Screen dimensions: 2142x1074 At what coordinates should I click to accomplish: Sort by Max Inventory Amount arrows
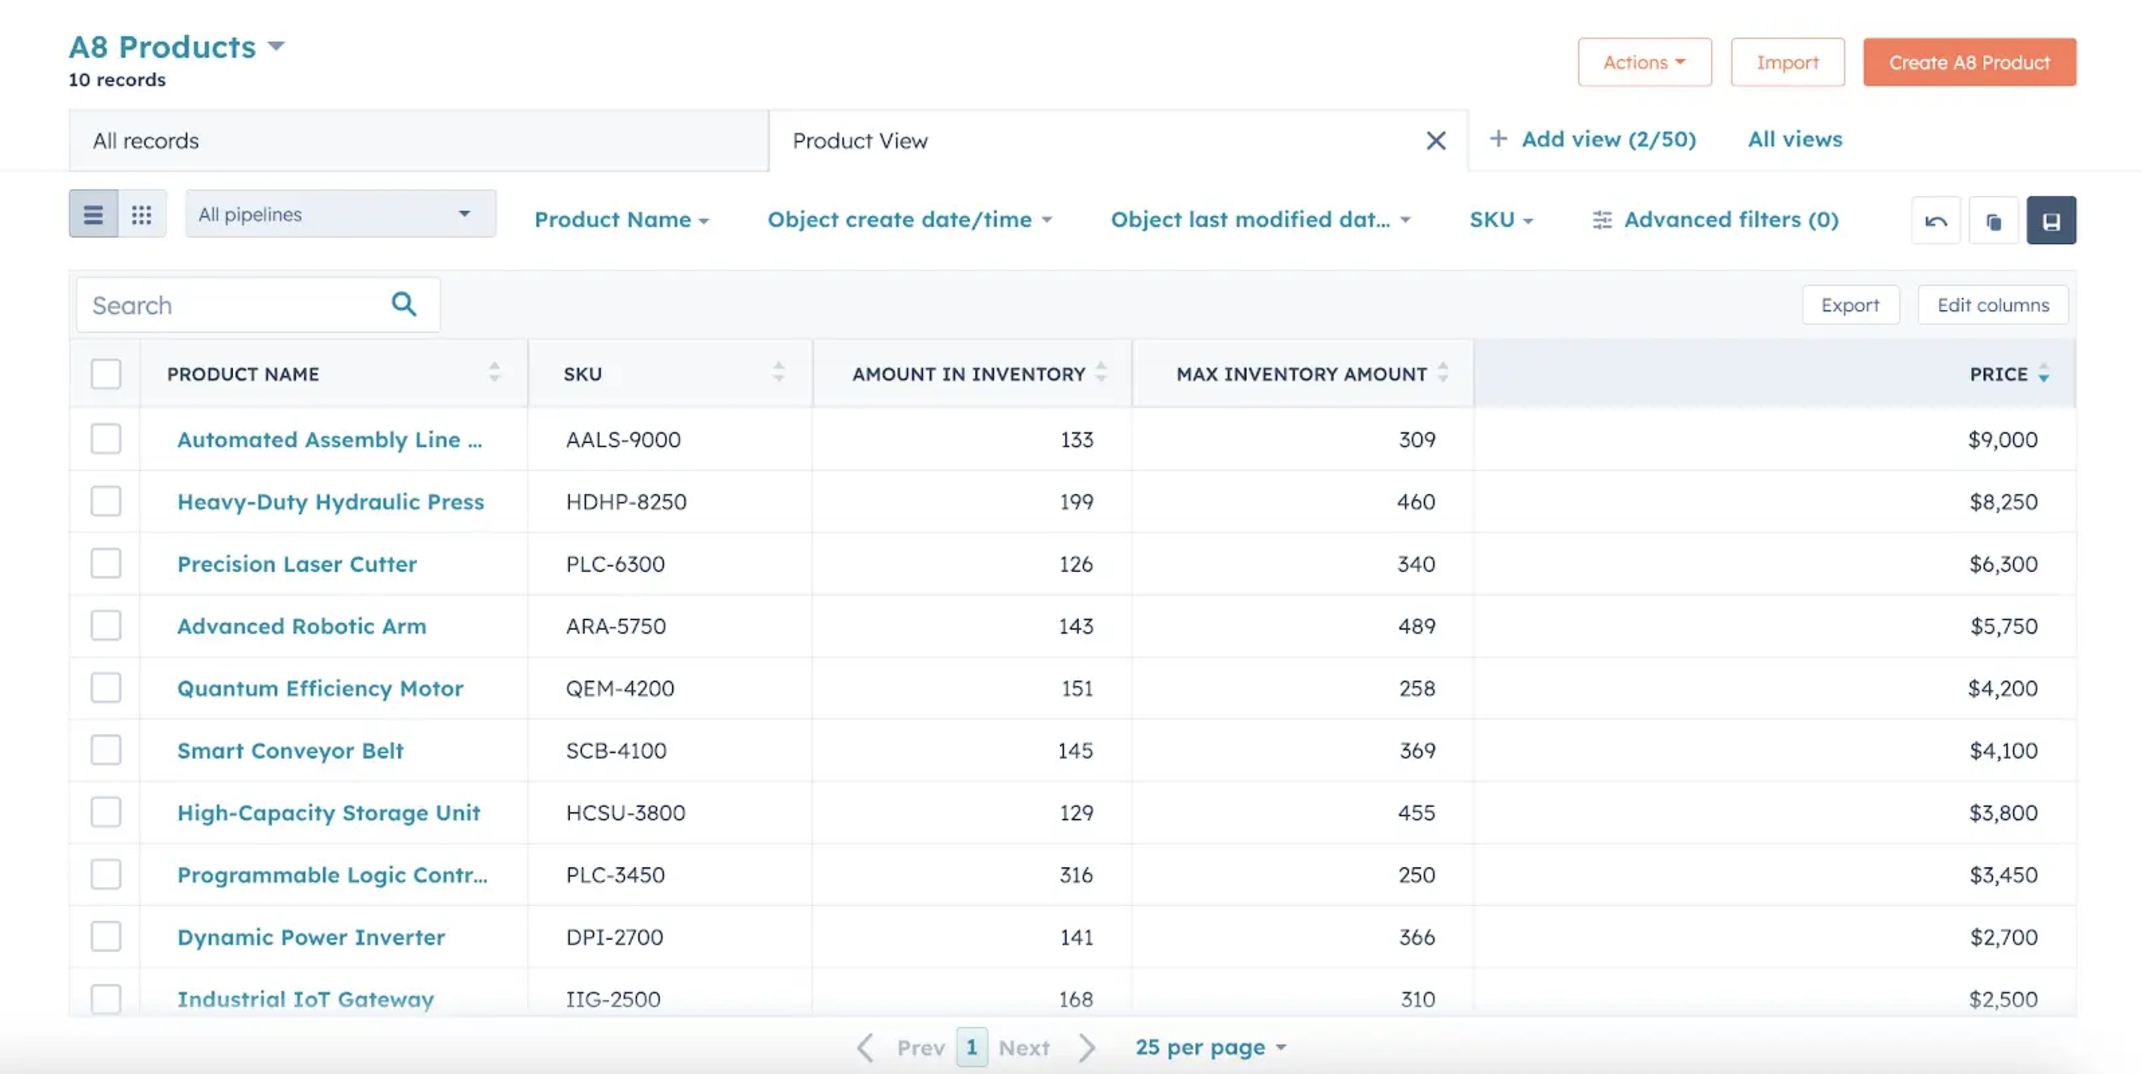pyautogui.click(x=1442, y=373)
